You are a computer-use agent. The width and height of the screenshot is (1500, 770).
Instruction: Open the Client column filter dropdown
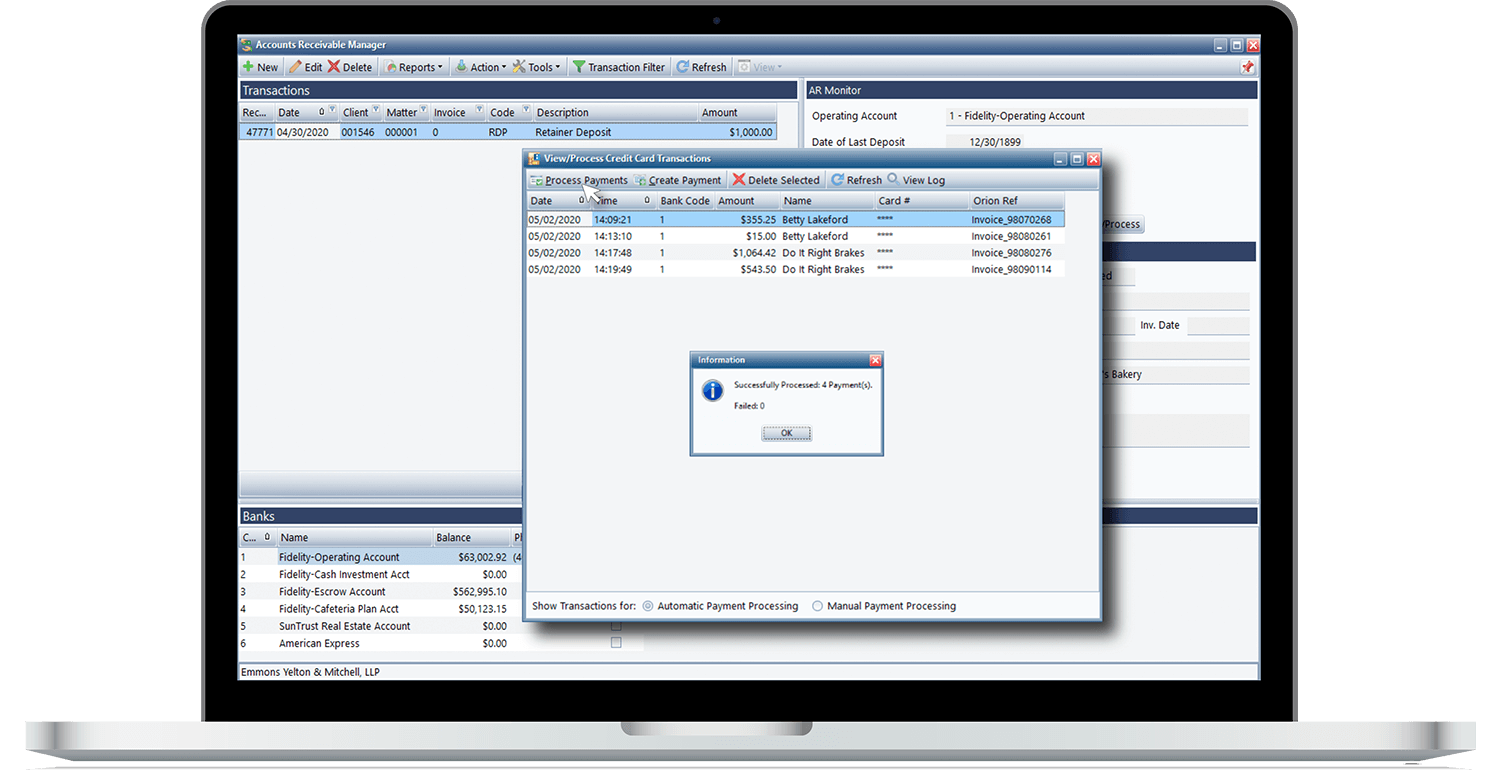click(x=376, y=112)
